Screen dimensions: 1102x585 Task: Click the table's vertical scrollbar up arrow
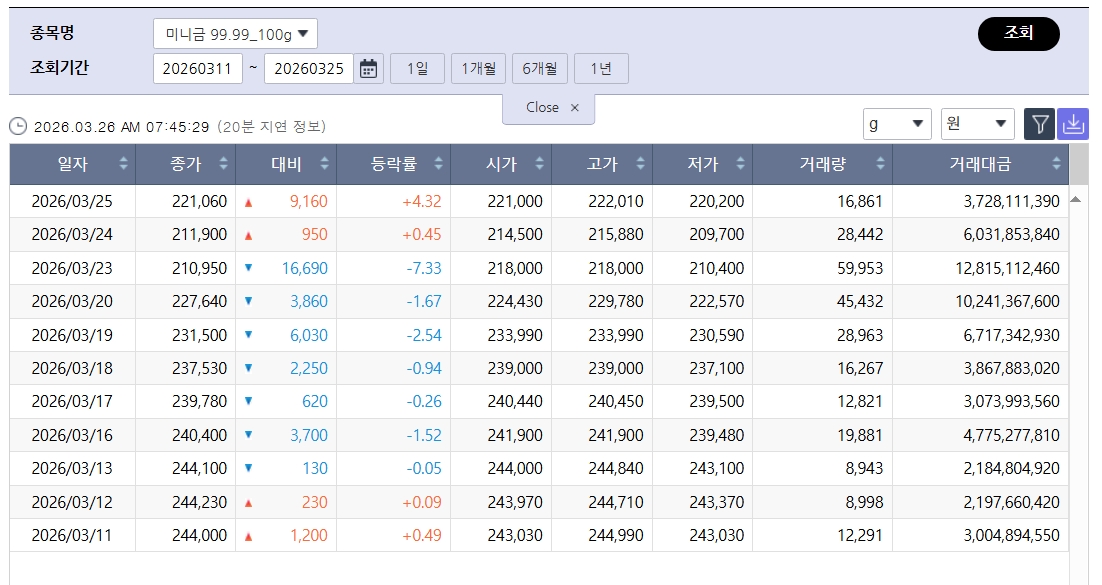[x=1076, y=199]
